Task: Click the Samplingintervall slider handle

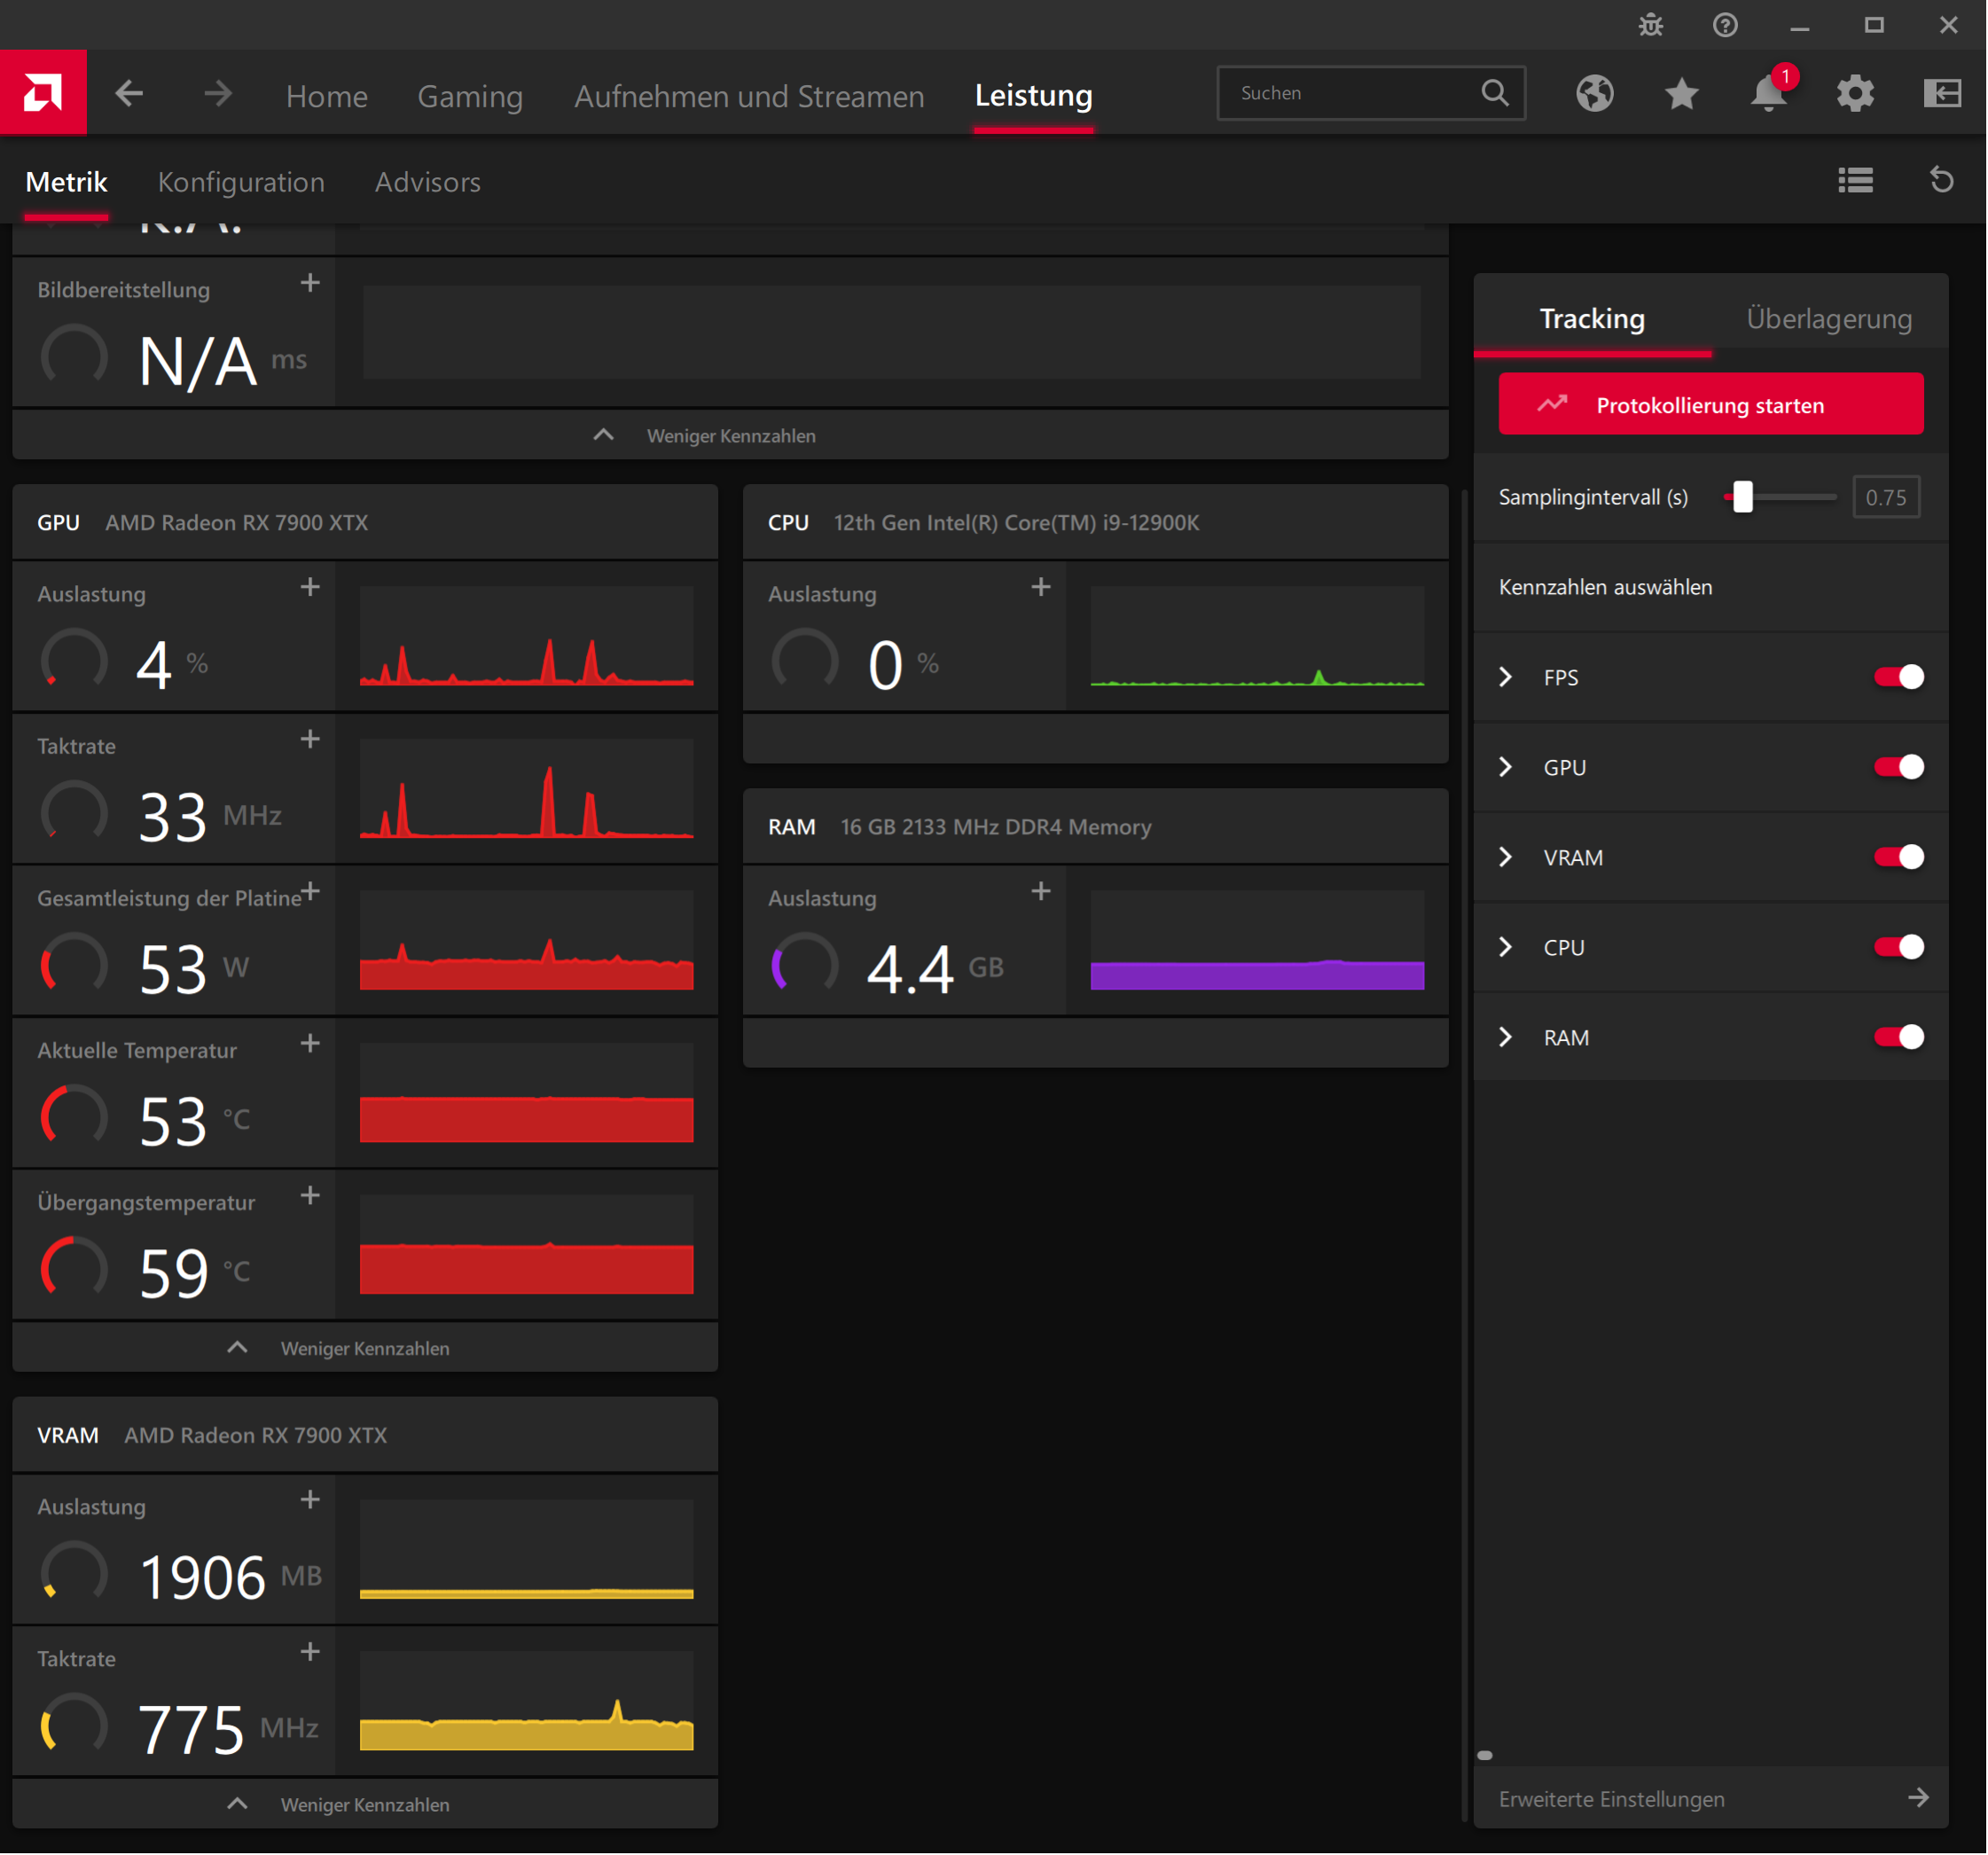Action: [x=1743, y=497]
